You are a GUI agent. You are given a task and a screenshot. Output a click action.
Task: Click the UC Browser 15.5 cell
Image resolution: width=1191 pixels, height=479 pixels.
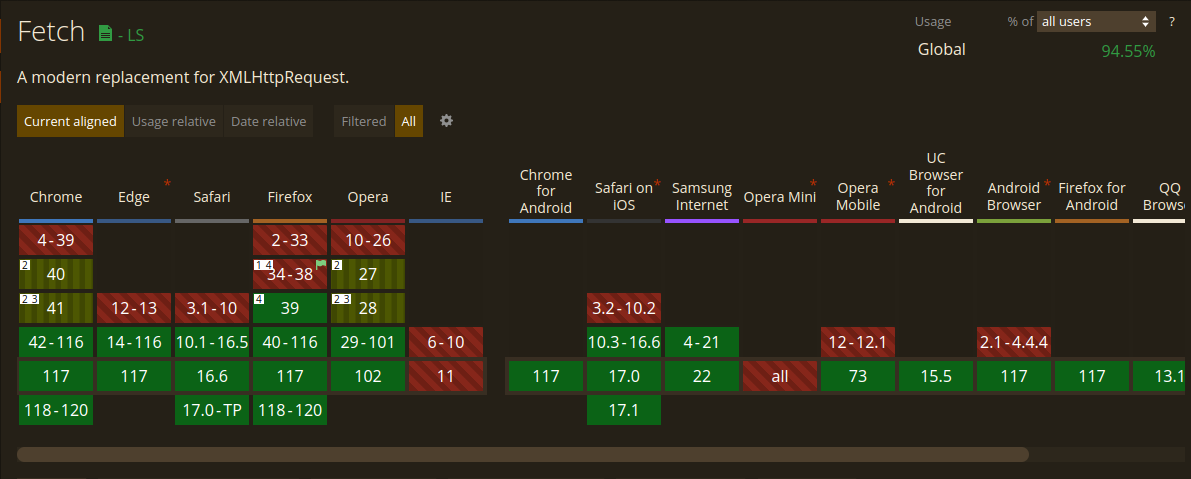[936, 377]
